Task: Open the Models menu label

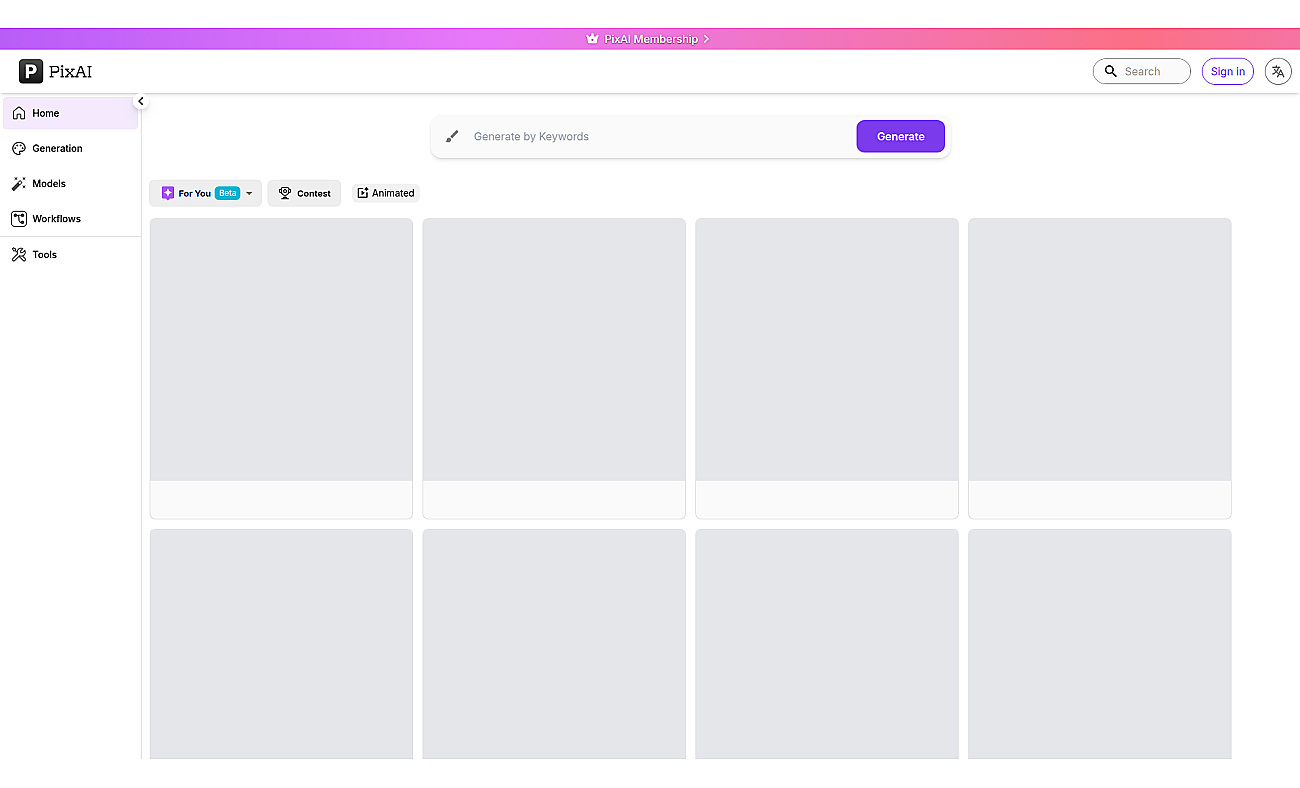Action: 49,183
